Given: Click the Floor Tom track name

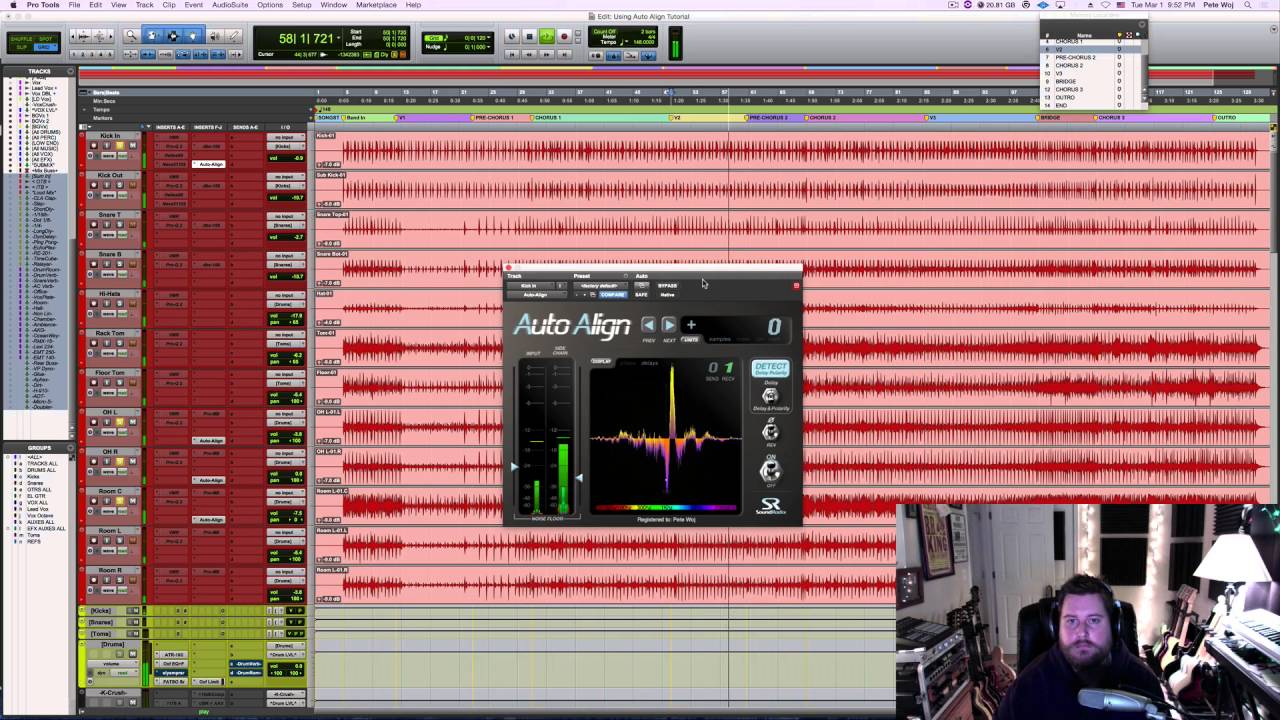Looking at the screenshot, I should [x=110, y=373].
